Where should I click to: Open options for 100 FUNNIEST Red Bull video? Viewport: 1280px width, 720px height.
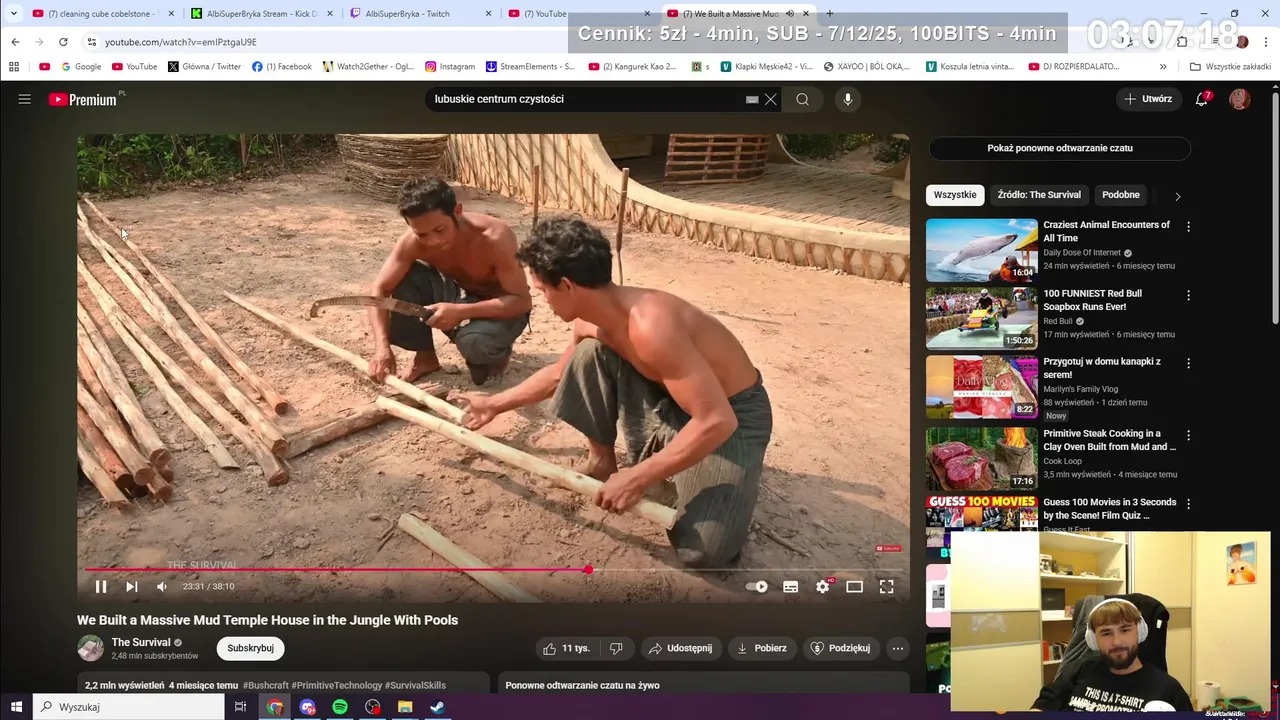tap(1188, 296)
